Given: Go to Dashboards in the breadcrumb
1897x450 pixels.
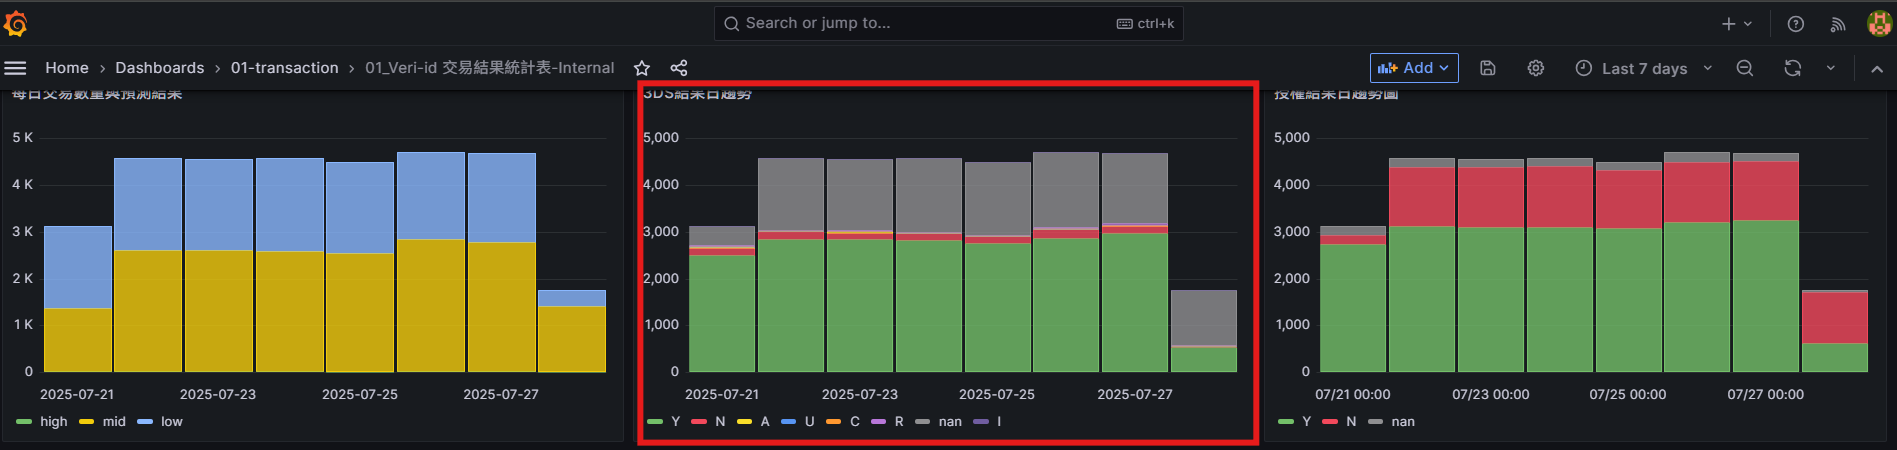Looking at the screenshot, I should pyautogui.click(x=159, y=68).
